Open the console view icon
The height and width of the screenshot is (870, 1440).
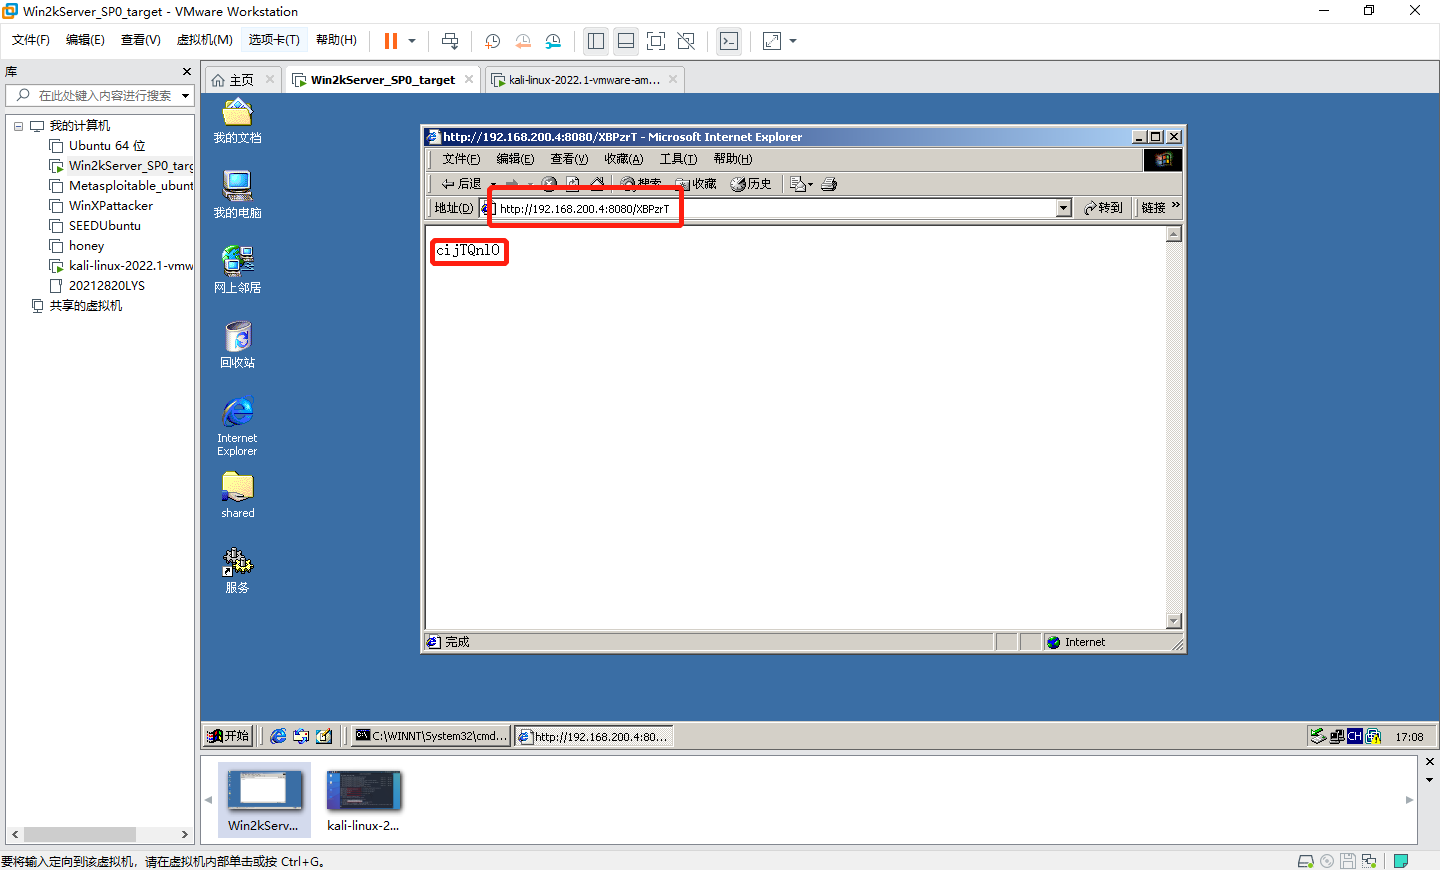pos(729,41)
